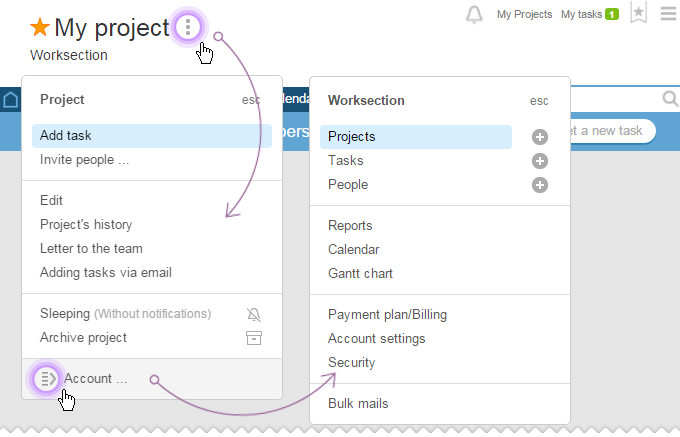
Task: Click the search magnifier icon
Action: click(x=670, y=99)
